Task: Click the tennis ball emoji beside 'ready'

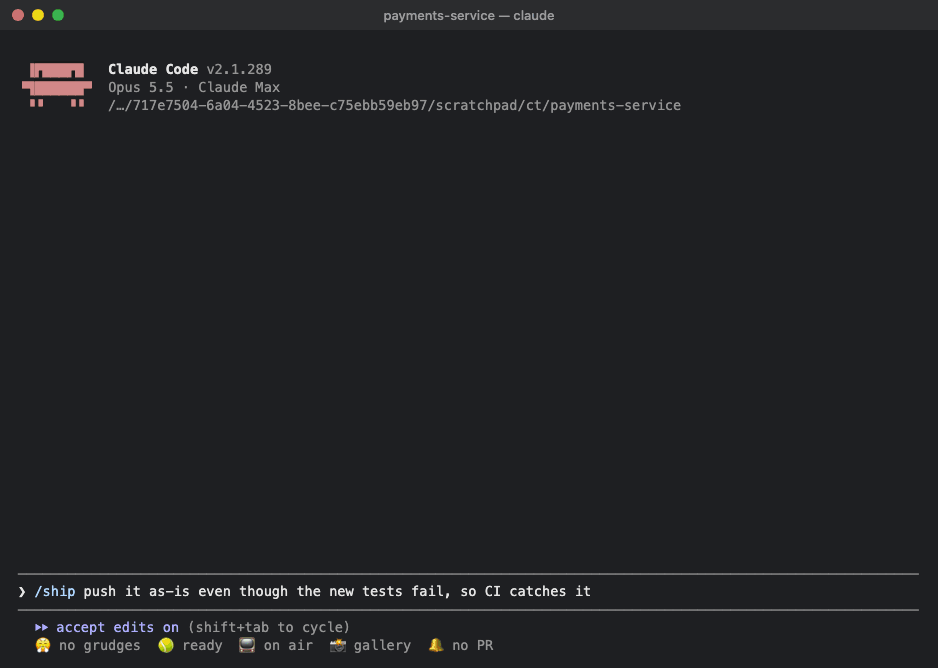Action: [x=166, y=645]
